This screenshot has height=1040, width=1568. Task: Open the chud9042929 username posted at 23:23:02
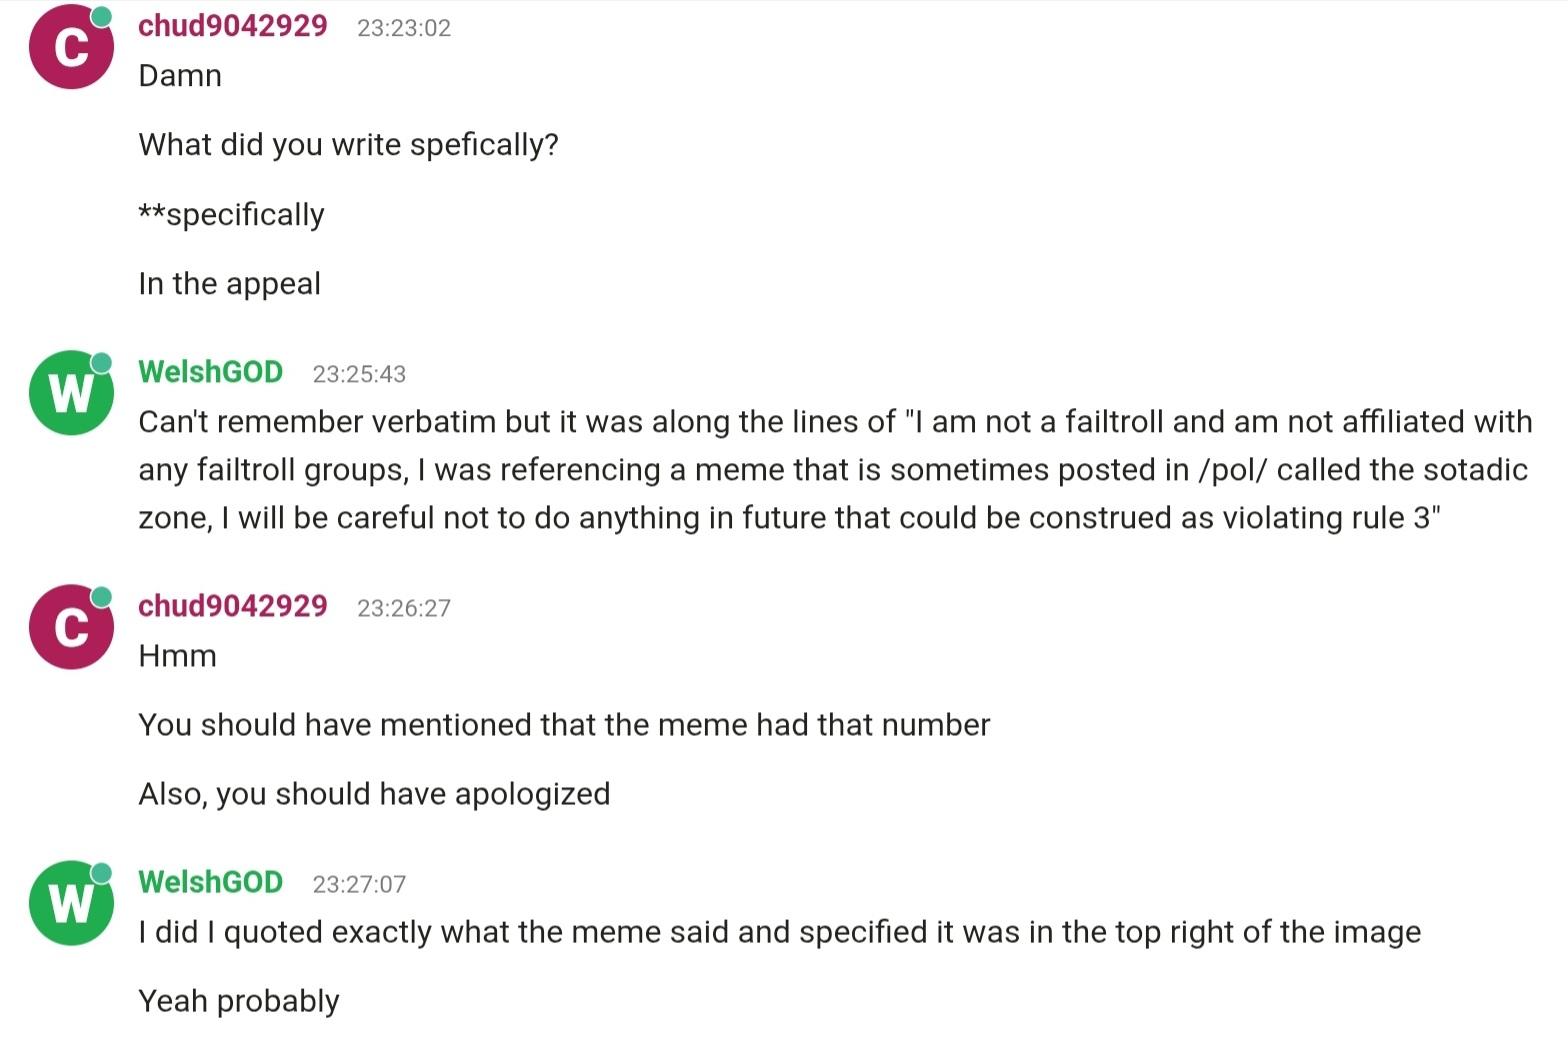pyautogui.click(x=232, y=26)
